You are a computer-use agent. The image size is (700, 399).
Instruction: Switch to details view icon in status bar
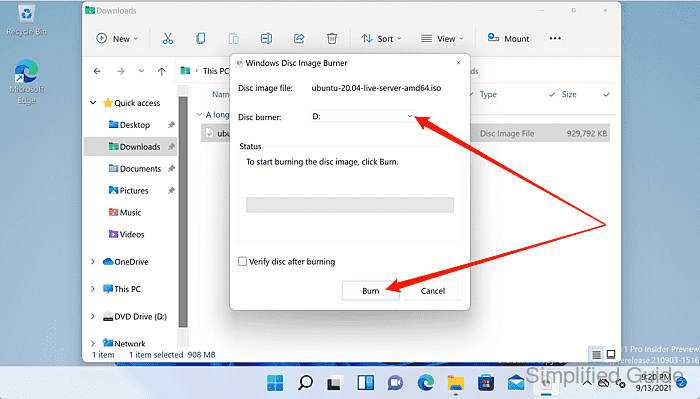(x=596, y=355)
